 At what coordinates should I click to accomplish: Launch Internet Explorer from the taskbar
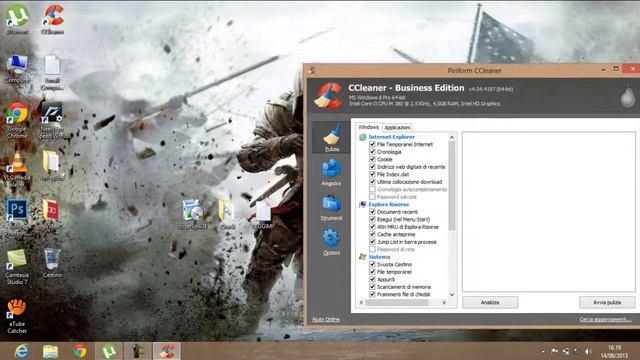point(21,351)
